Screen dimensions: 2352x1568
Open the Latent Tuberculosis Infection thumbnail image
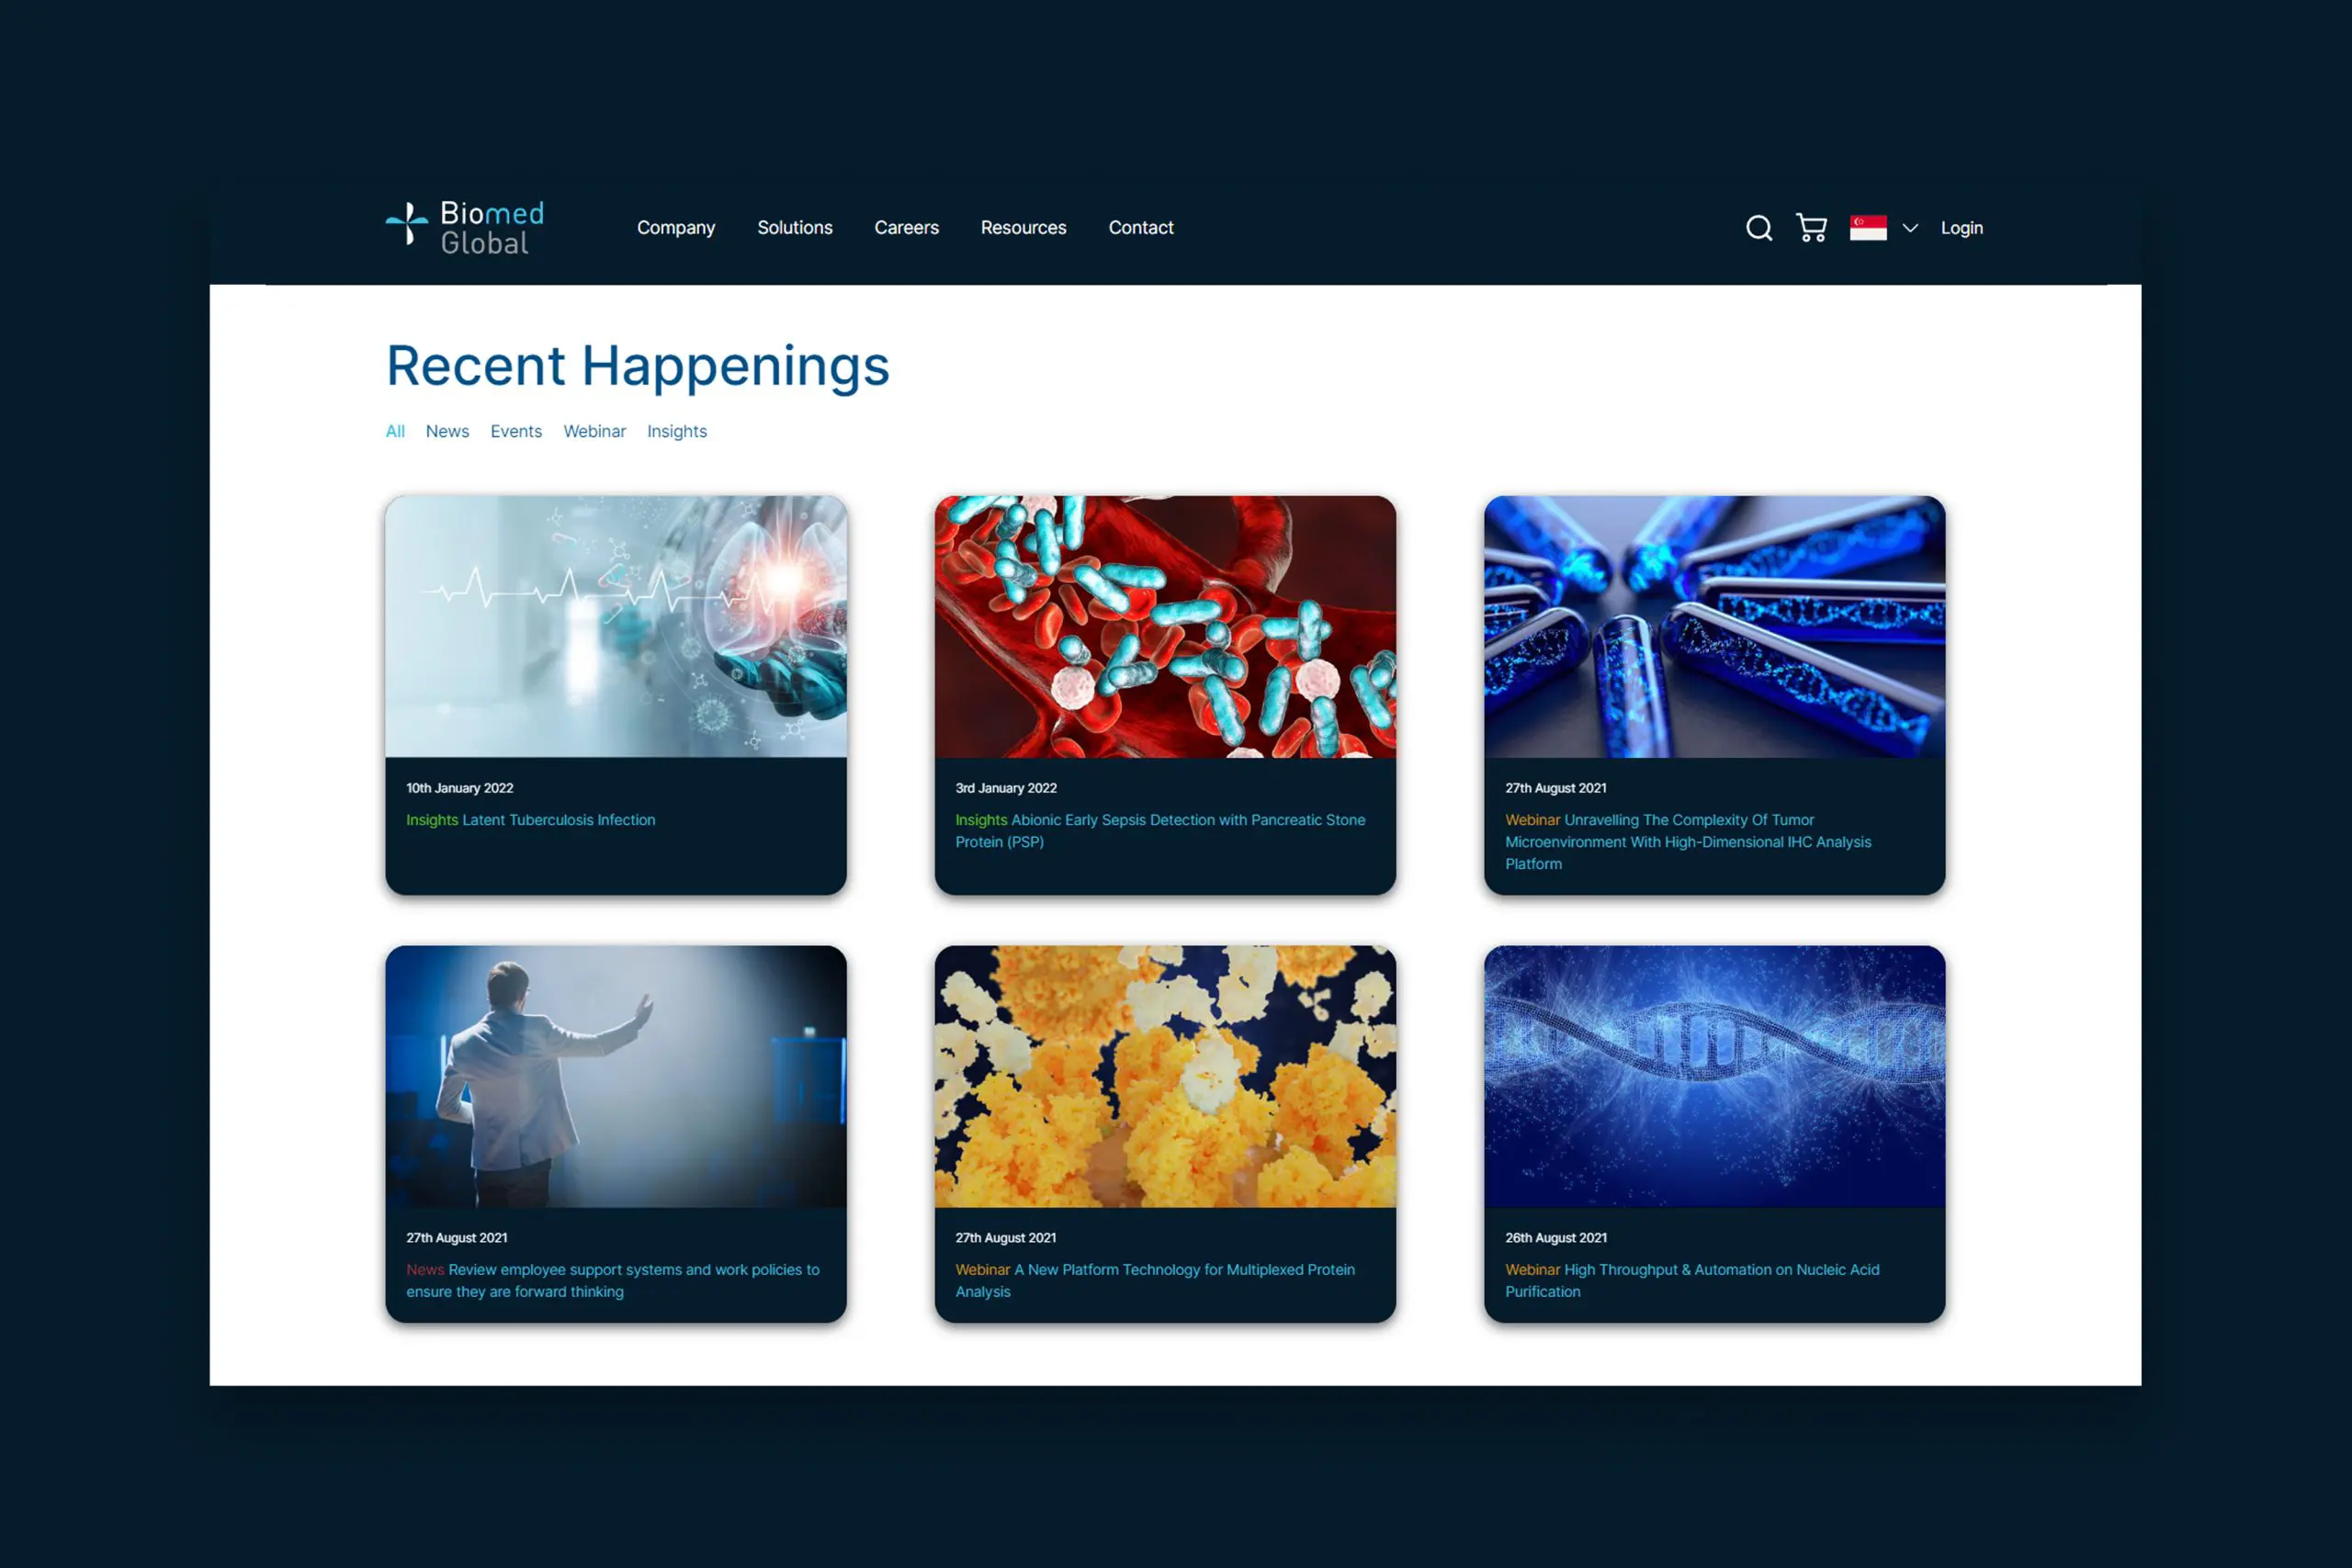point(616,626)
